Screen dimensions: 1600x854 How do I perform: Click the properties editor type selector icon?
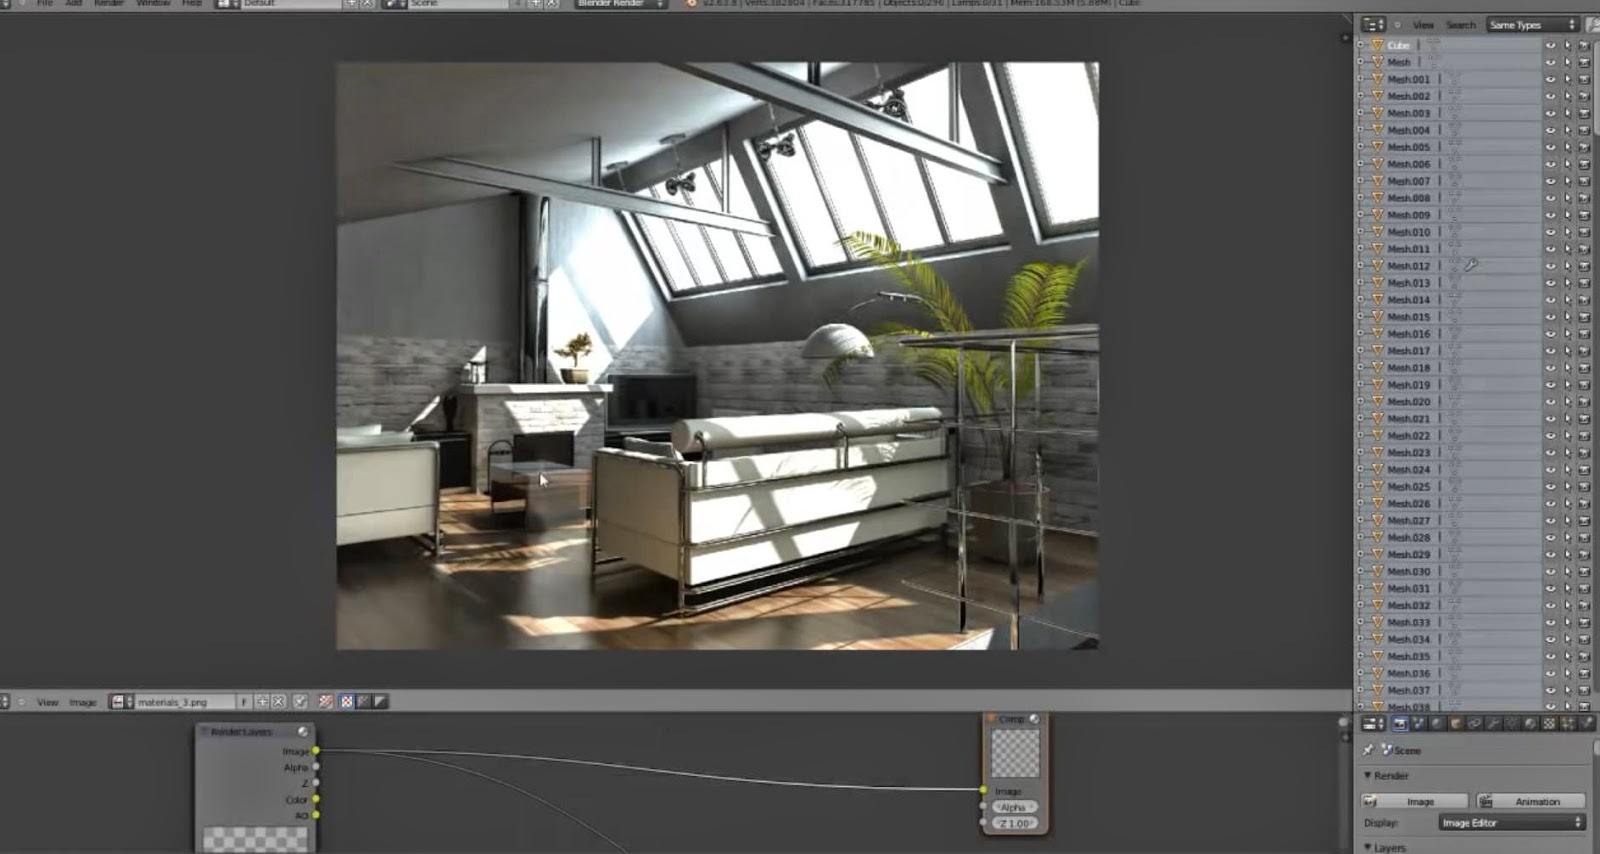1373,723
